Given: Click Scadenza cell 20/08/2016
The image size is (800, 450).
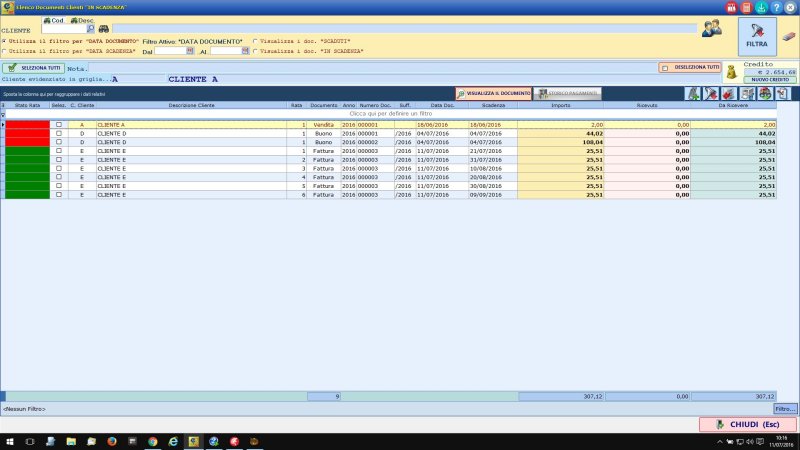Looking at the screenshot, I should point(493,177).
